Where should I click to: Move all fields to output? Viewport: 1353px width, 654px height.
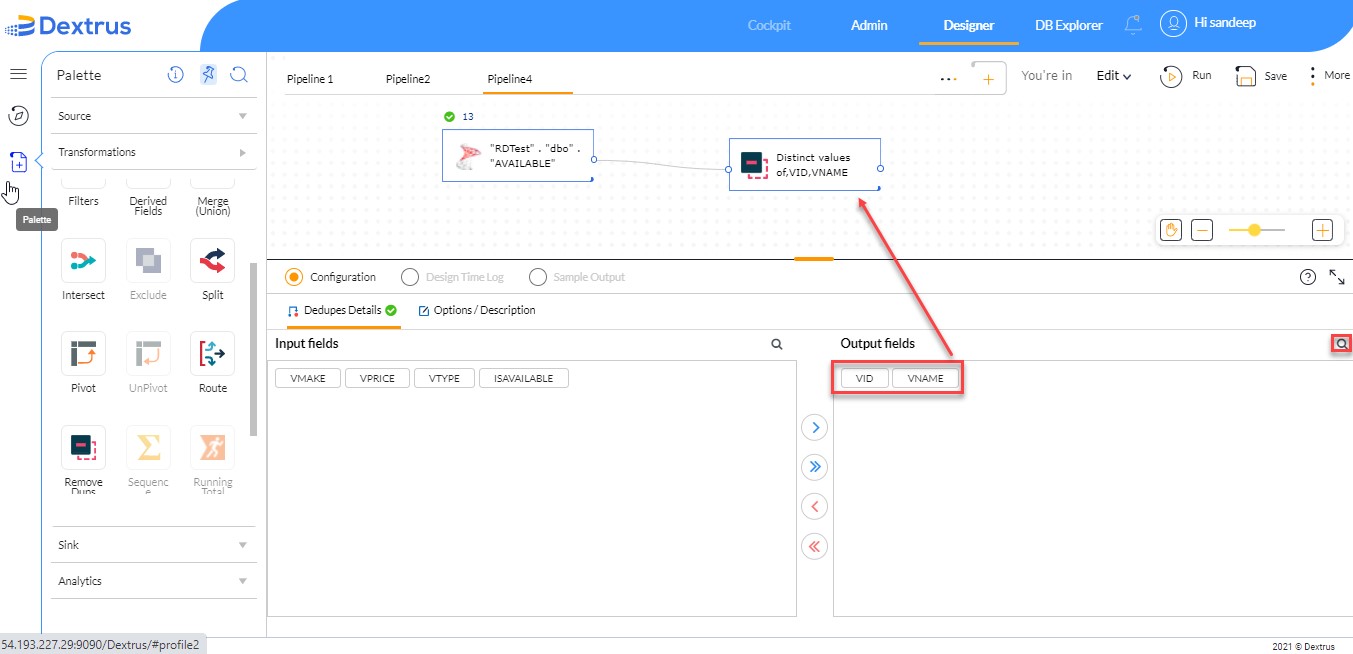click(815, 467)
